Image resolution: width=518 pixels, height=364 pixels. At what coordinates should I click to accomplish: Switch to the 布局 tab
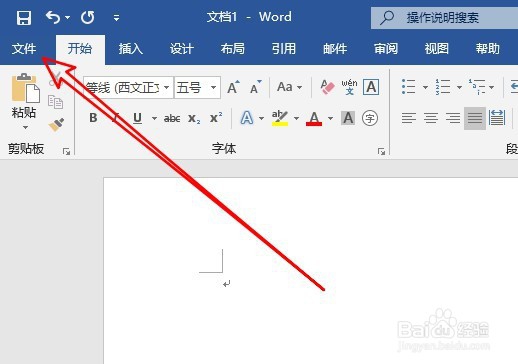(233, 49)
